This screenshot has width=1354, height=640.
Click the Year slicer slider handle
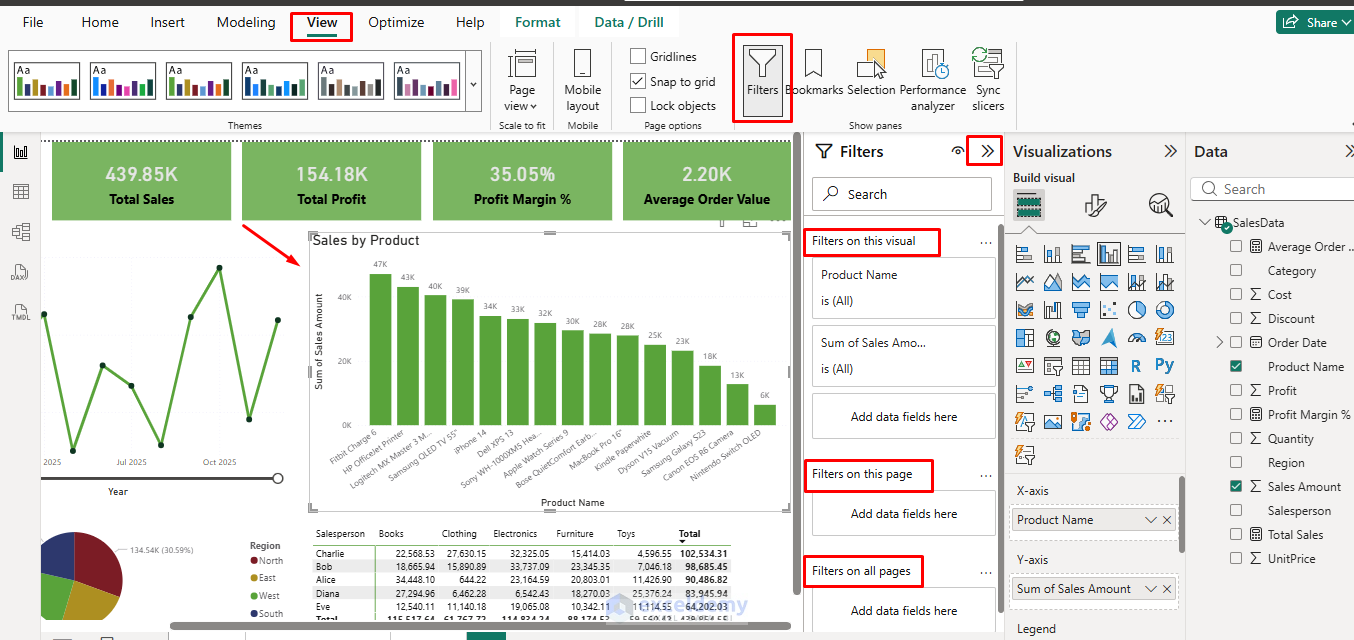278,478
